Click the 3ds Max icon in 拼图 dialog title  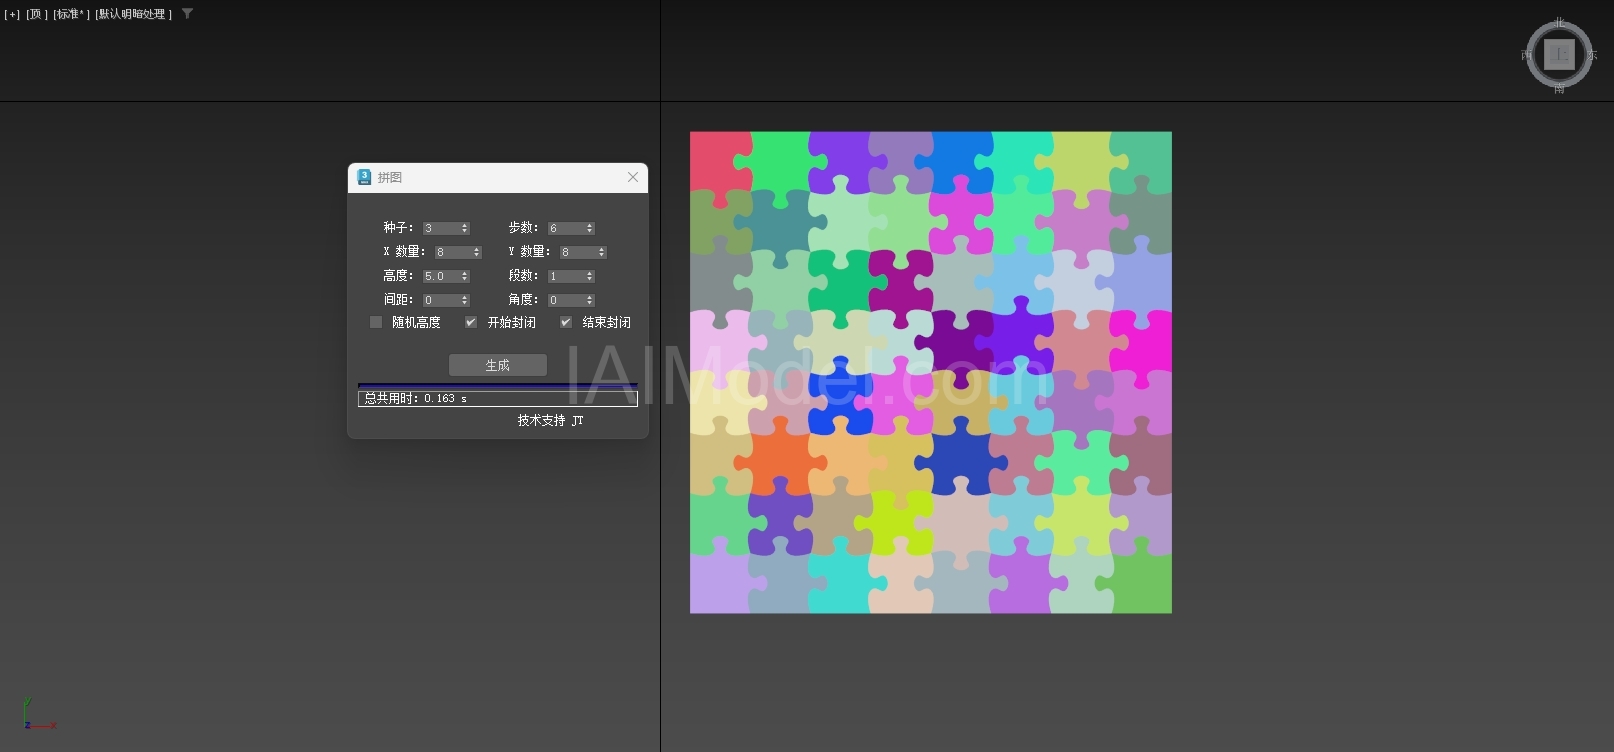point(364,177)
